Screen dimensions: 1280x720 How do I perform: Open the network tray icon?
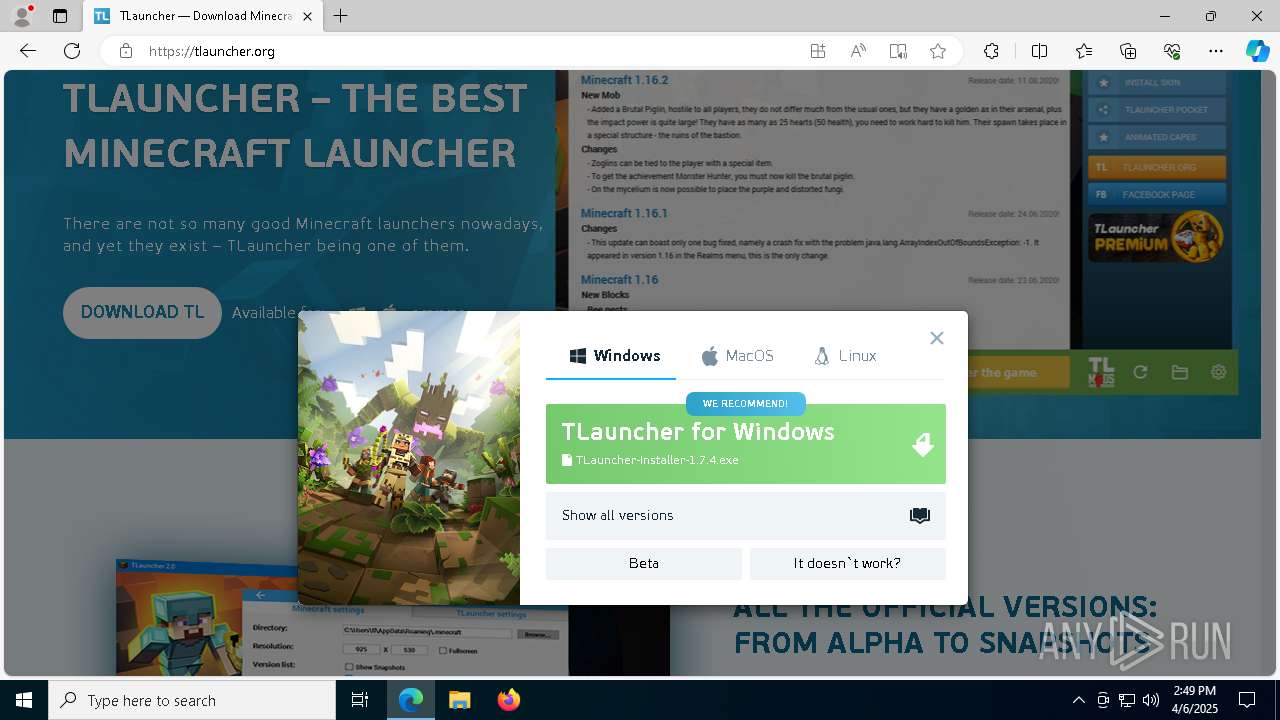tap(1127, 700)
